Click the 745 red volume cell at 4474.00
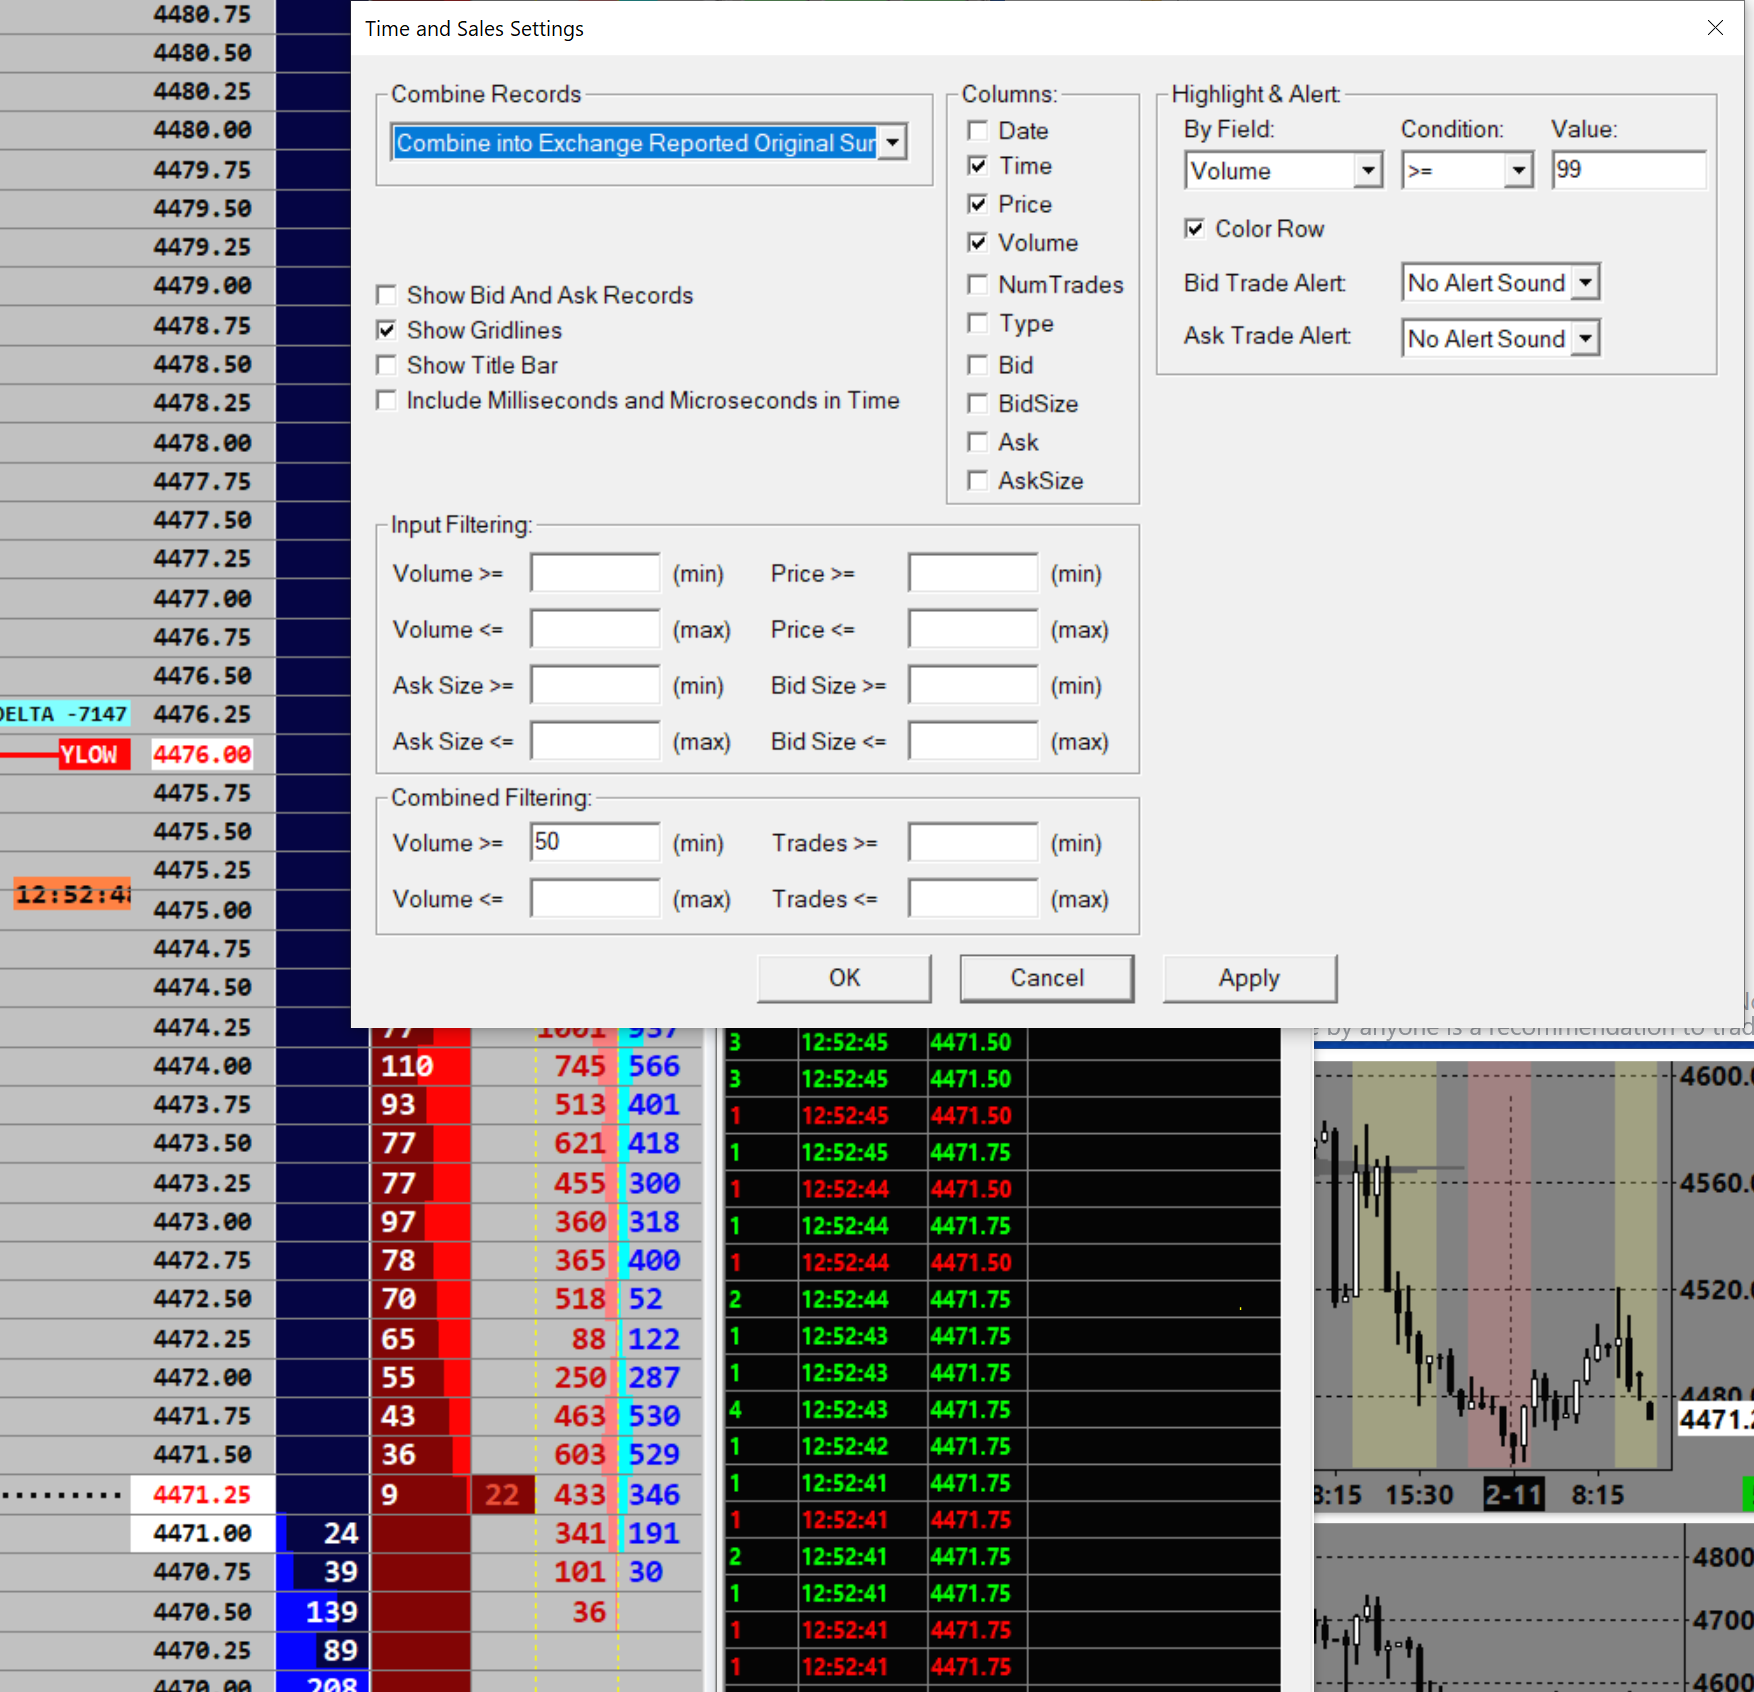Screen dimensions: 1754x1692 [580, 1066]
